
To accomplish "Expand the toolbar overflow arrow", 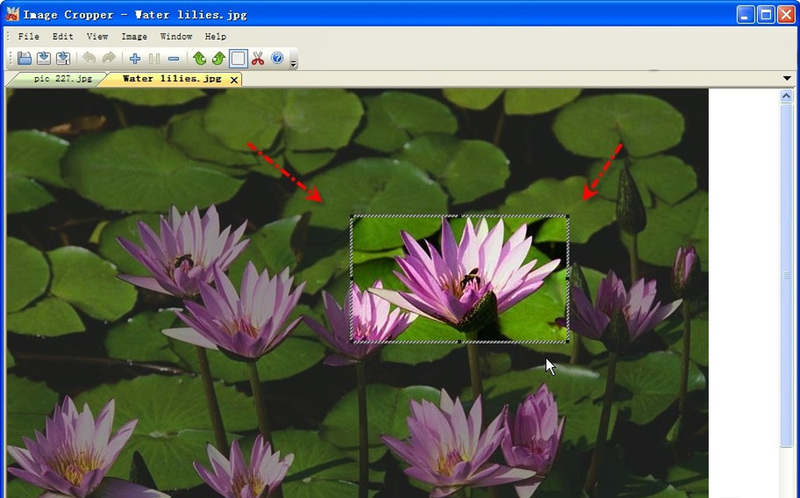I will tap(293, 64).
